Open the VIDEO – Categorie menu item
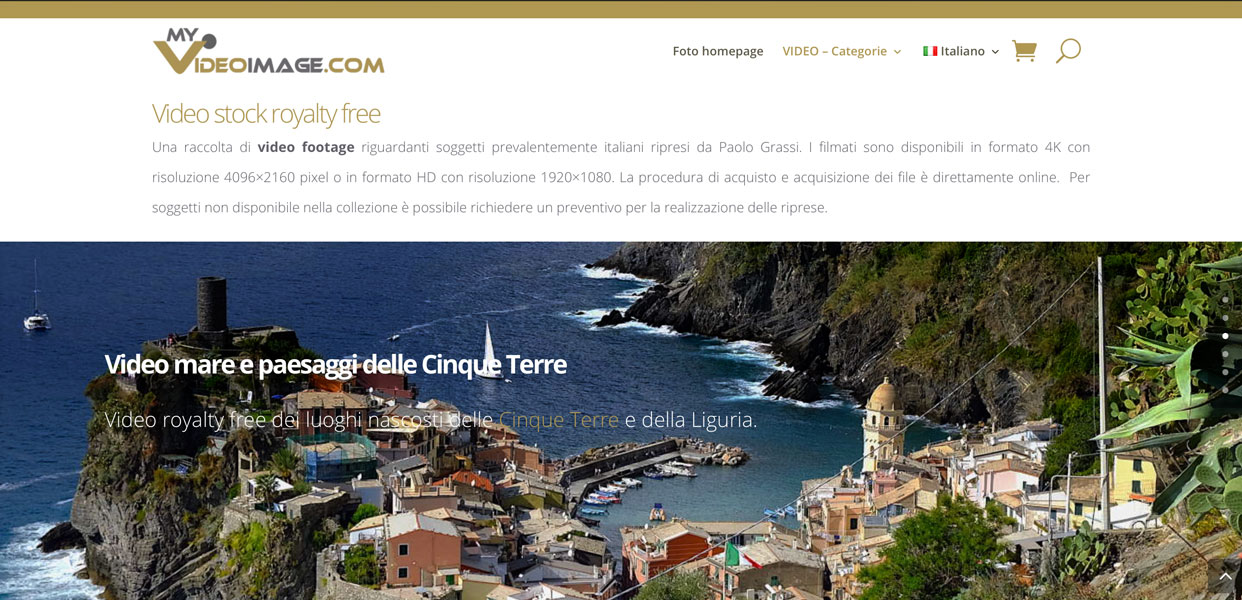 (x=834, y=51)
